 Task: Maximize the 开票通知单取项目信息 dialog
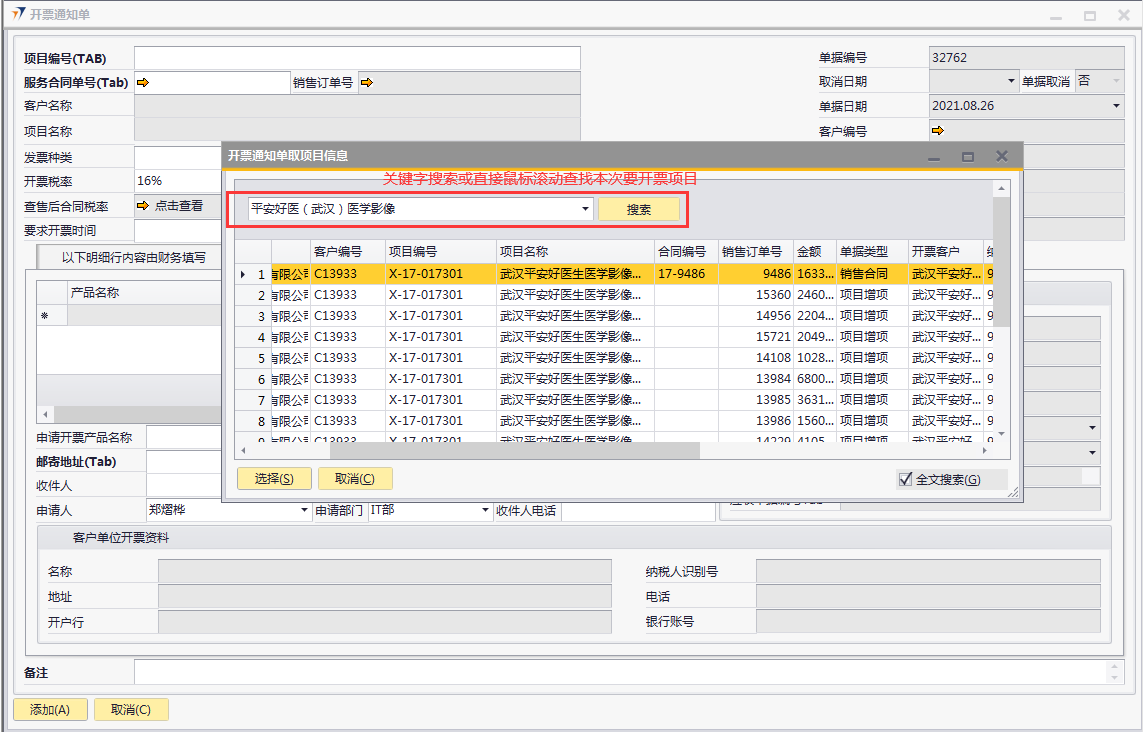(967, 157)
